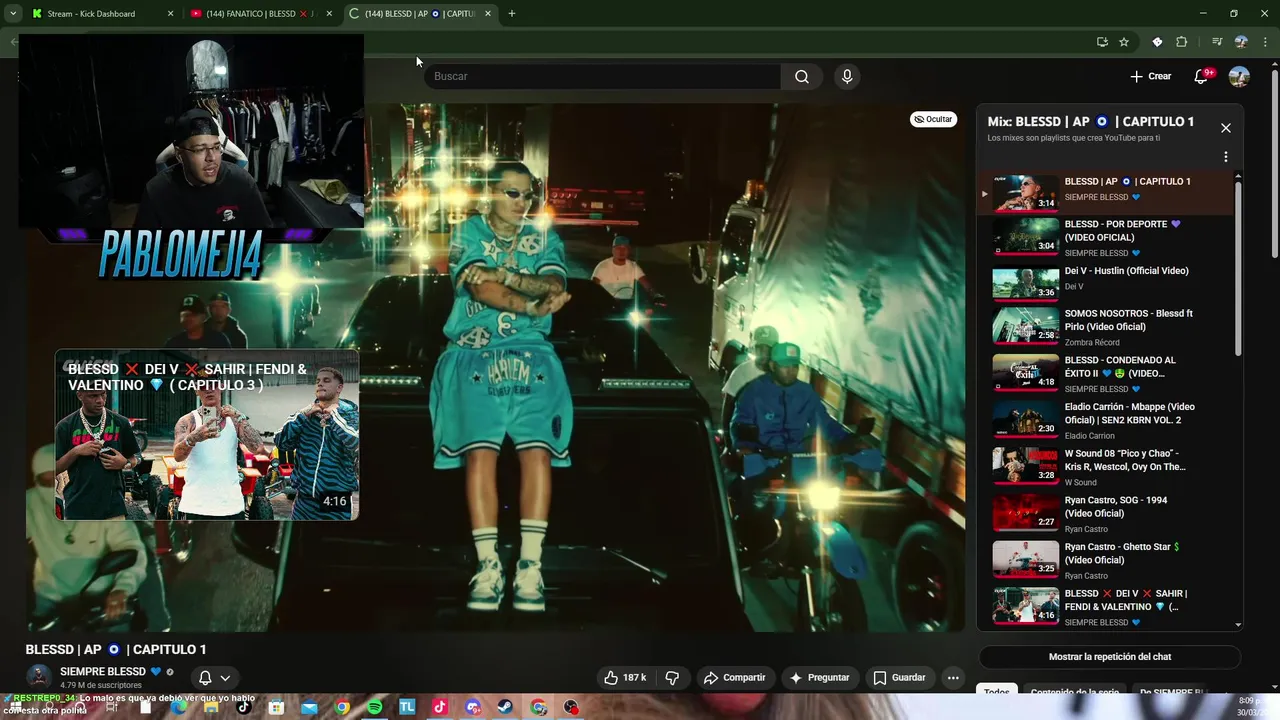Play BLESSD - POR DEPORTE from playlist
The width and height of the screenshot is (1280, 720).
coord(1105,238)
